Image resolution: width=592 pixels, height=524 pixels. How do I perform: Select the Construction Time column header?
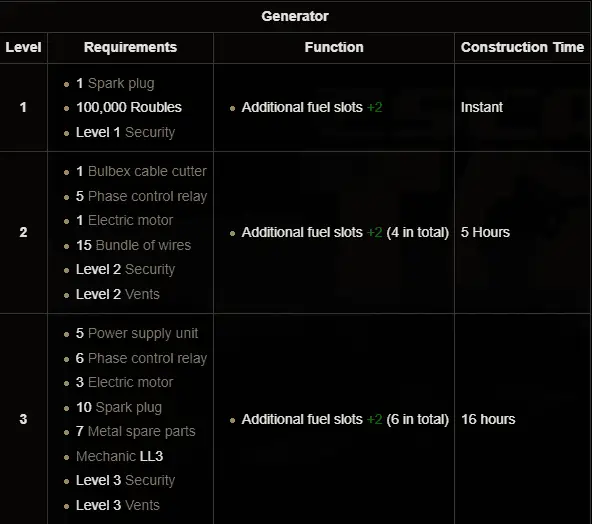pyautogui.click(x=522, y=47)
